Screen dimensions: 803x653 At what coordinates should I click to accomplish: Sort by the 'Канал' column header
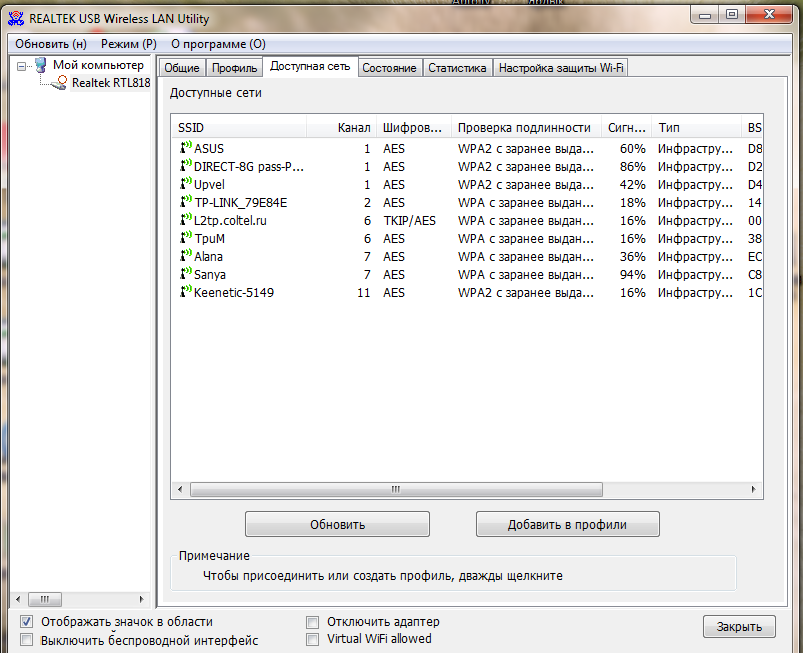pos(342,128)
